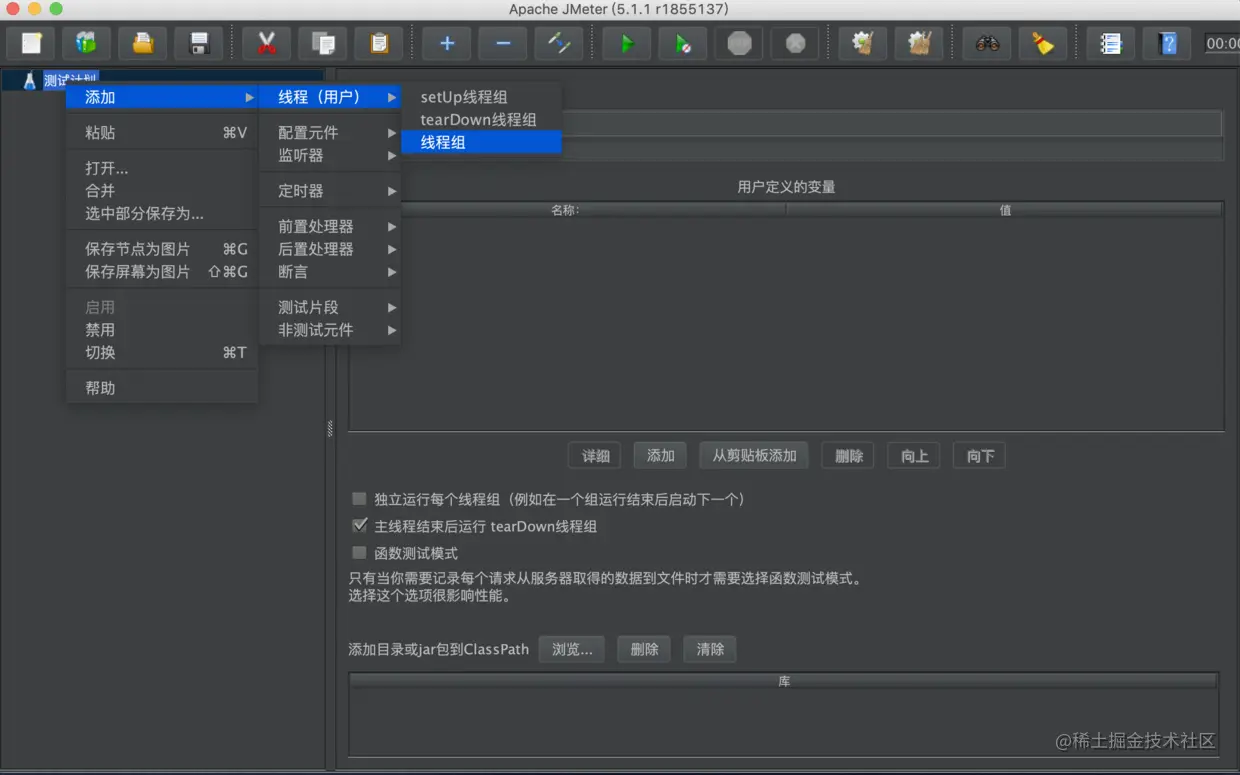Expand the 断言 submenu

[330, 272]
